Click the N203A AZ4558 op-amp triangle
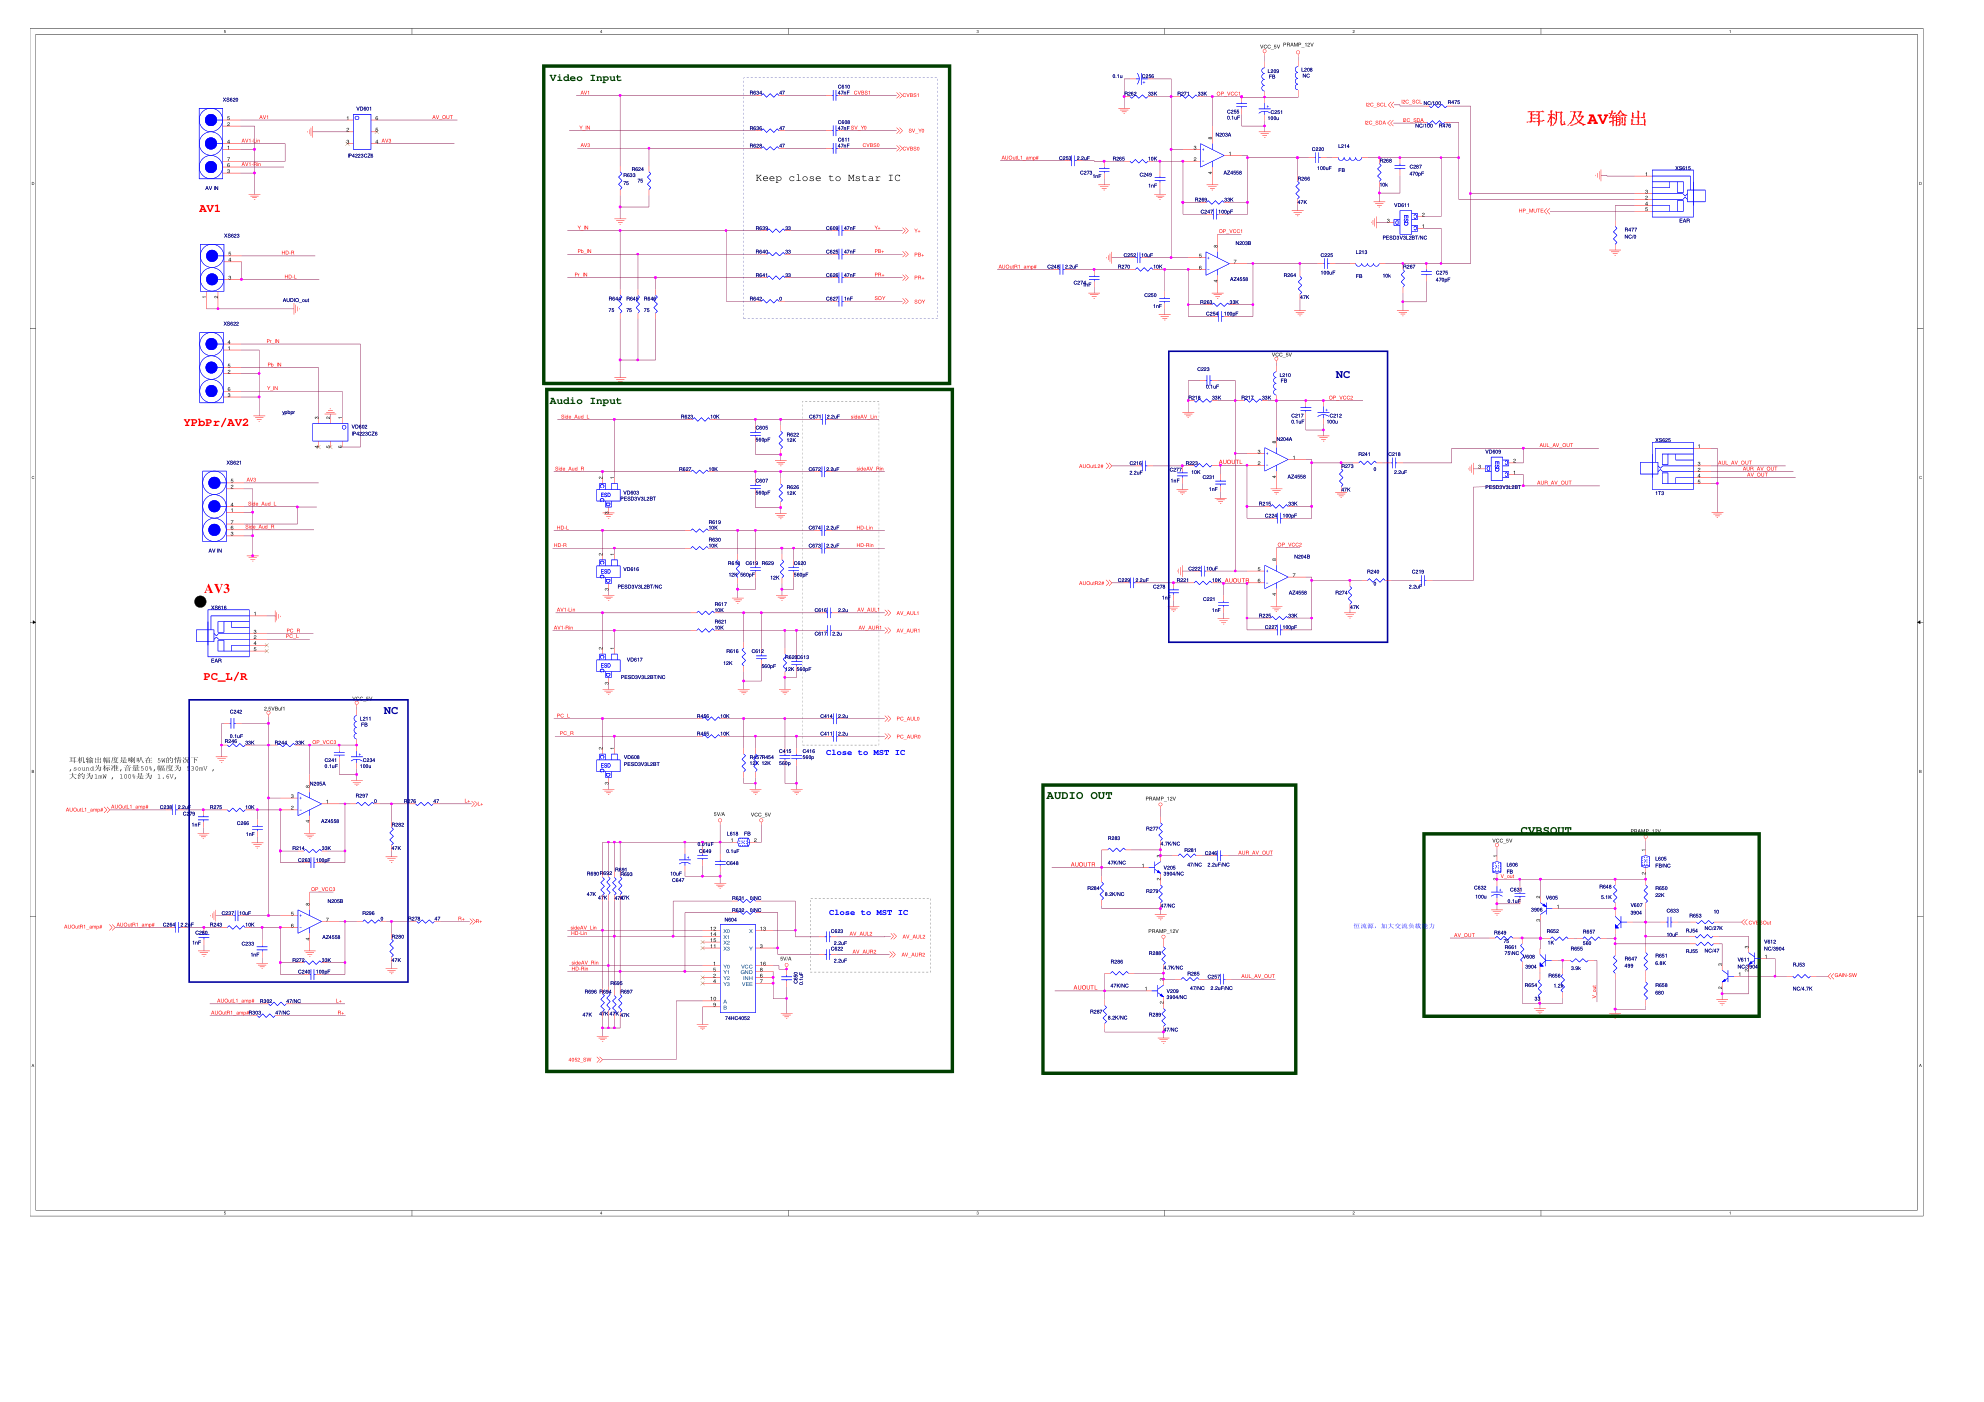 1211,156
